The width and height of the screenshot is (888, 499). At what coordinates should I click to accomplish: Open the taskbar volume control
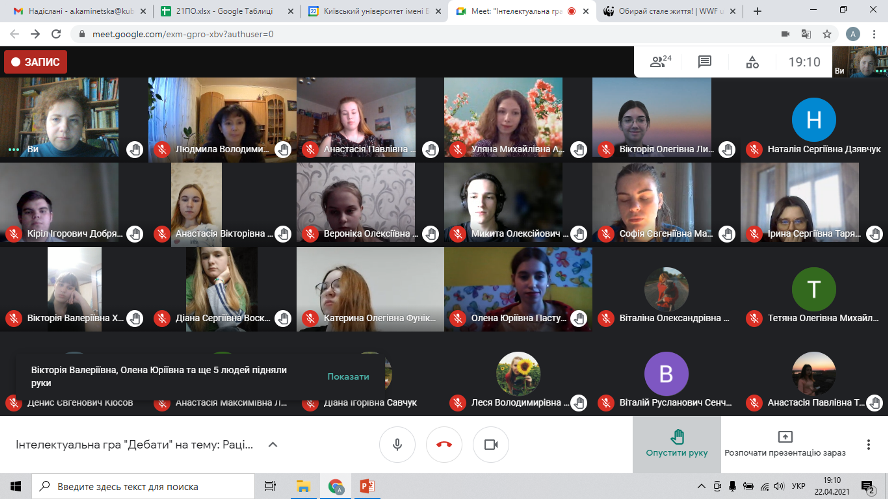[x=780, y=486]
